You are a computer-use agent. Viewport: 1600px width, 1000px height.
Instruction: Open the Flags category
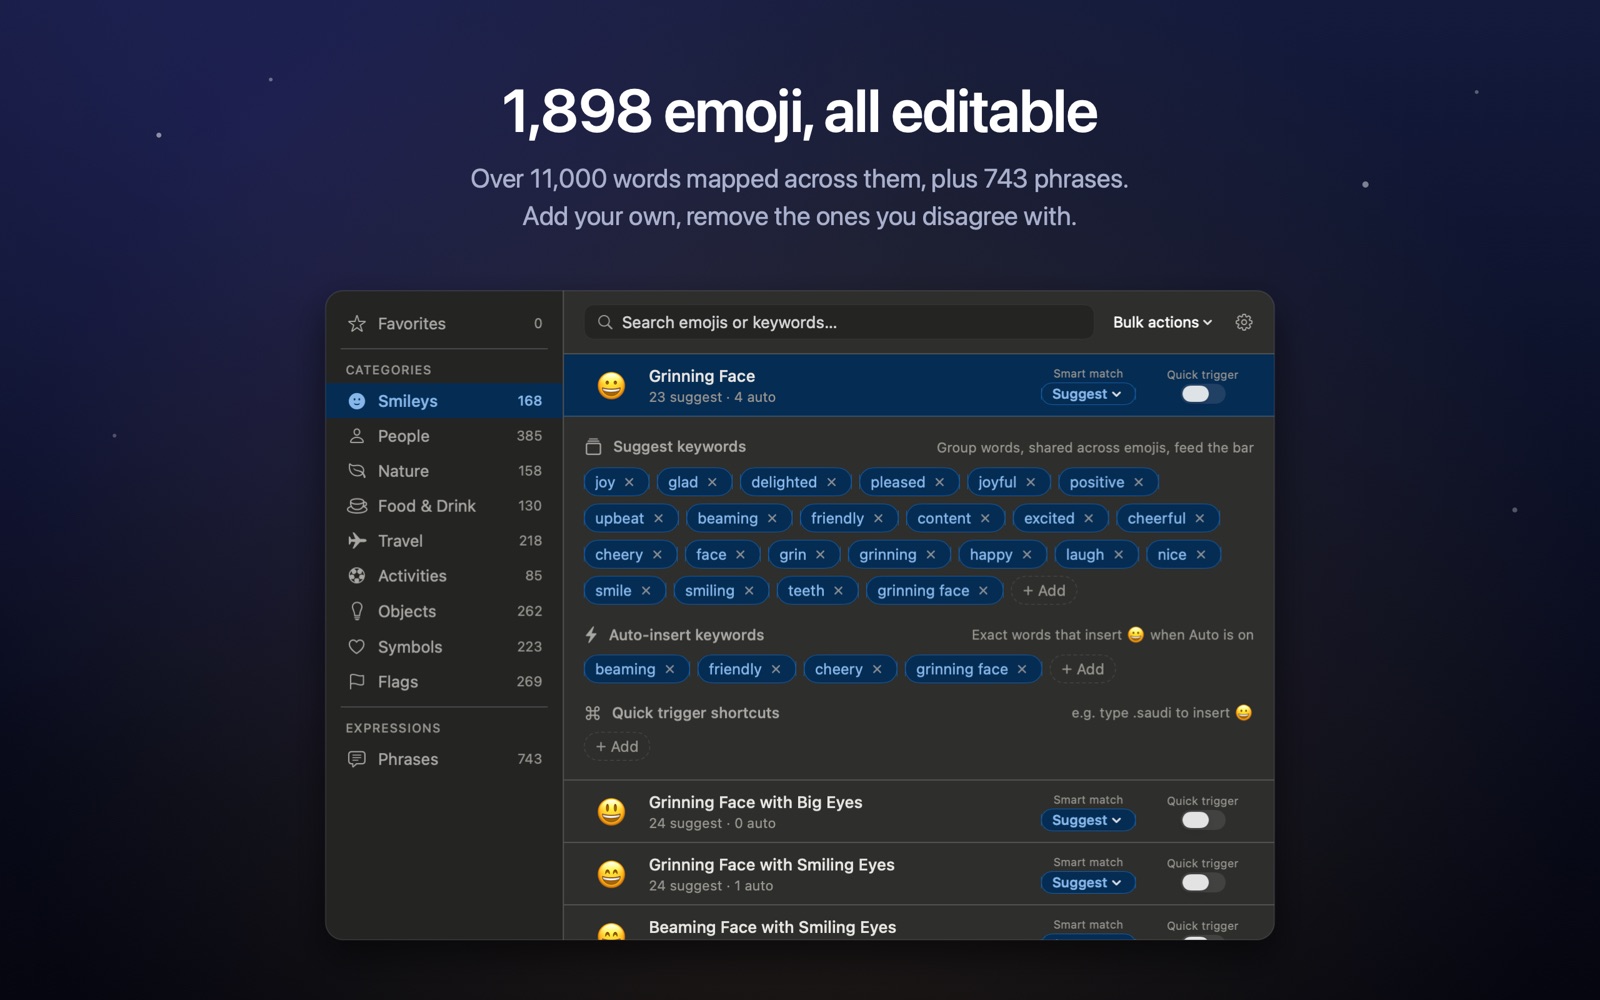click(x=444, y=682)
